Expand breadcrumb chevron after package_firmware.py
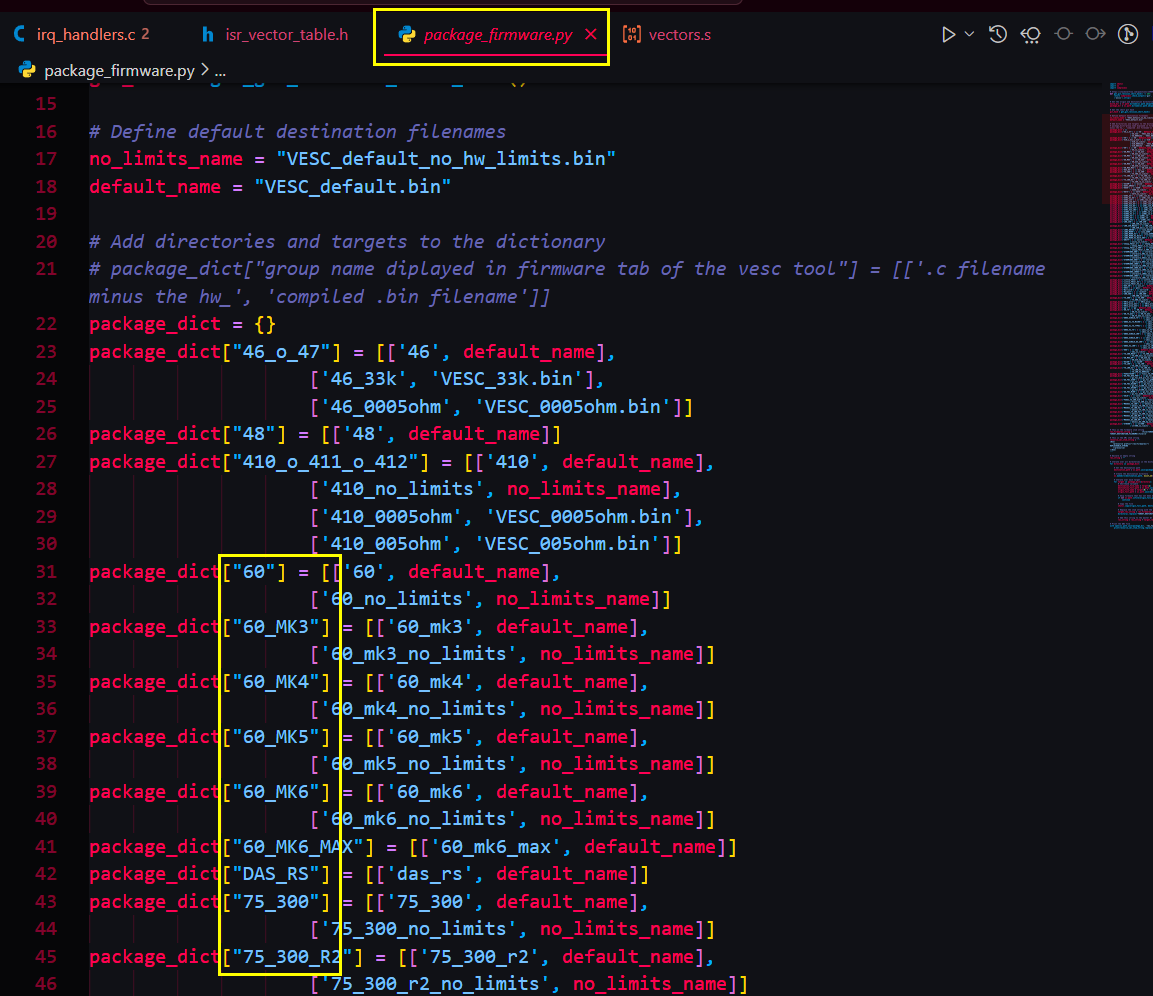The height and width of the screenshot is (996, 1153). point(205,71)
